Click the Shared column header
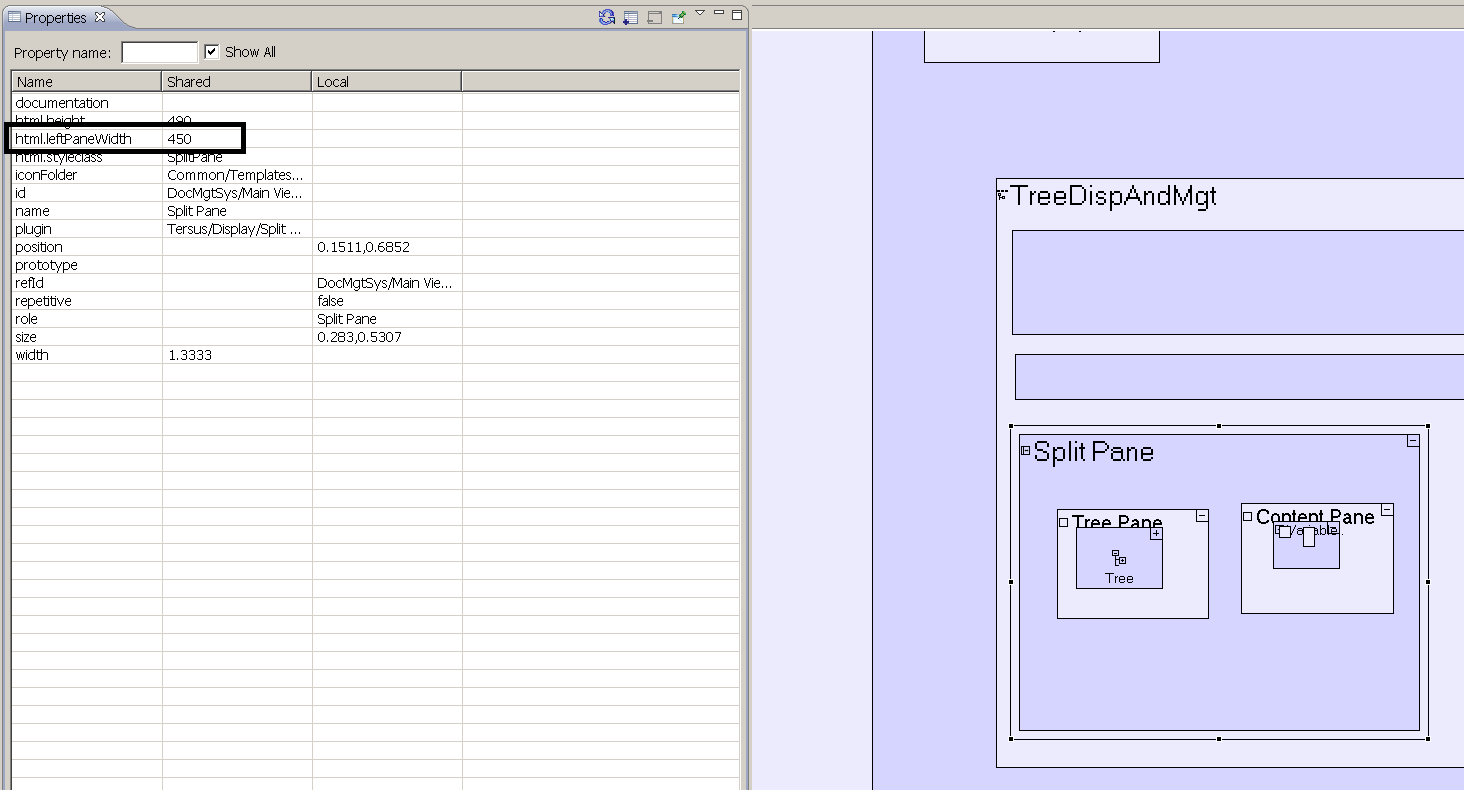The height and width of the screenshot is (790, 1464). click(236, 82)
